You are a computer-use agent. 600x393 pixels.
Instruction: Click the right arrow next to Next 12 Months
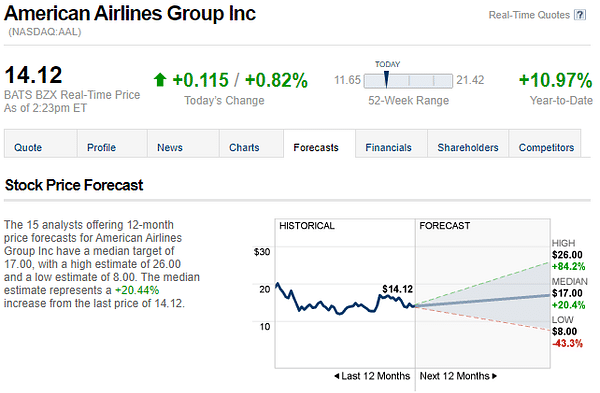(494, 376)
